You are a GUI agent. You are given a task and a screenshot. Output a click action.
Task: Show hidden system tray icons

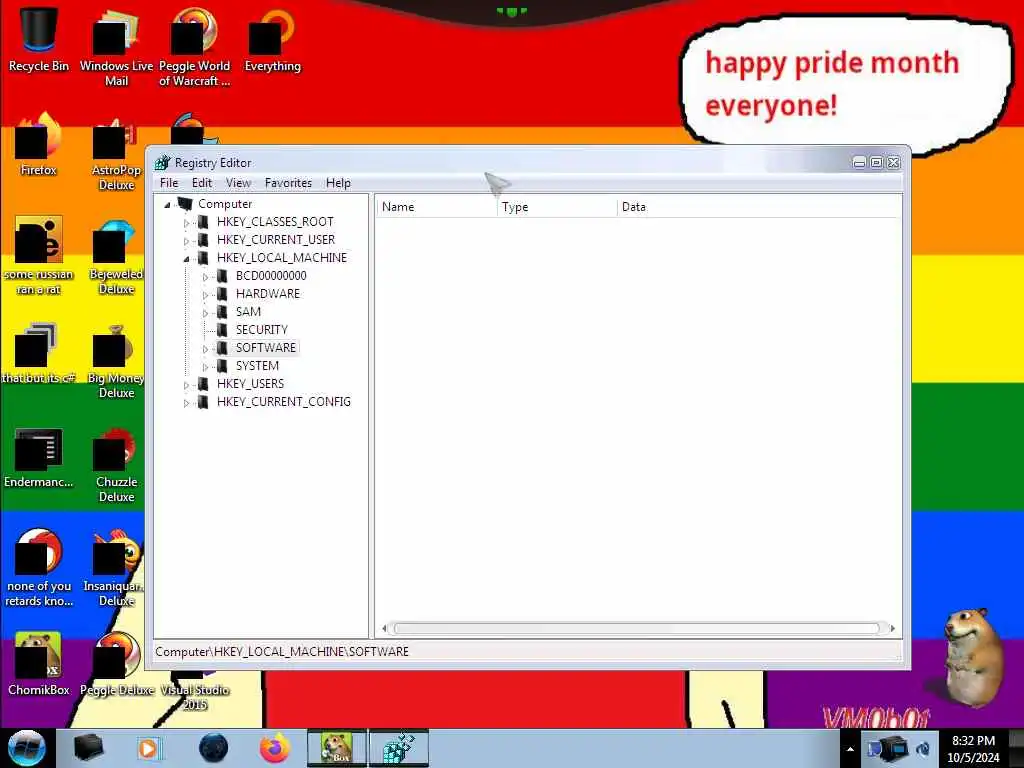pyautogui.click(x=850, y=749)
